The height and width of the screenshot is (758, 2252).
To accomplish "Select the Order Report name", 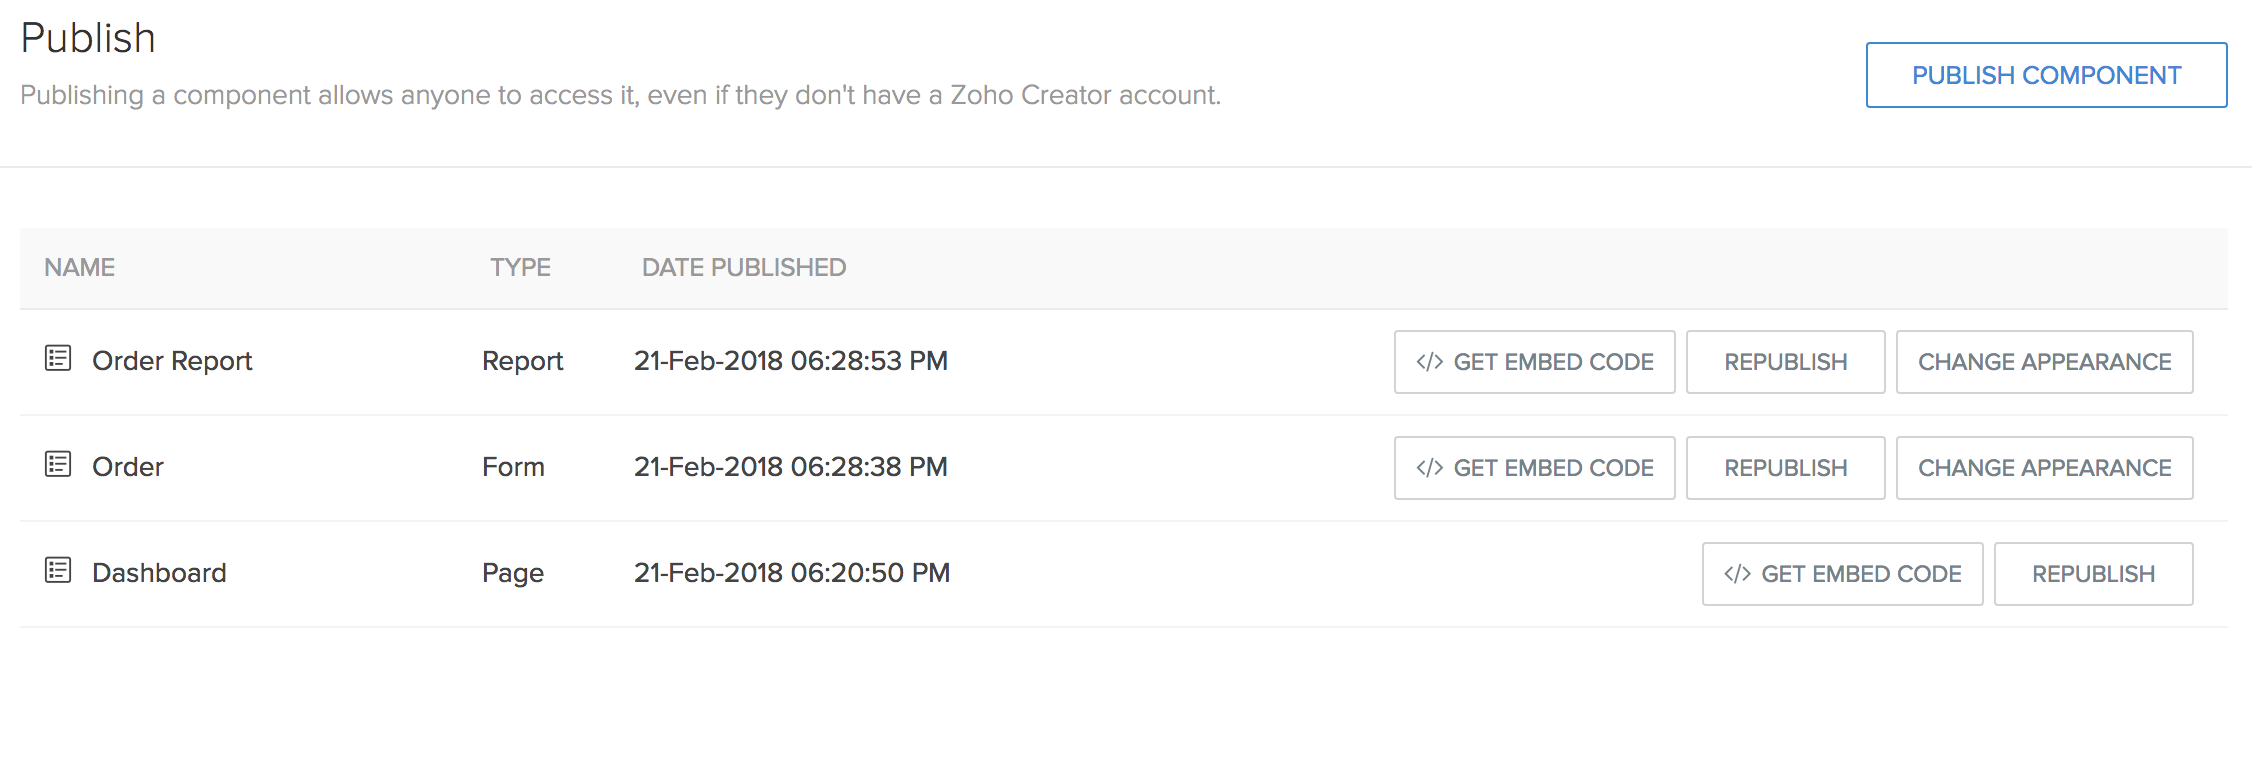I will click(172, 361).
